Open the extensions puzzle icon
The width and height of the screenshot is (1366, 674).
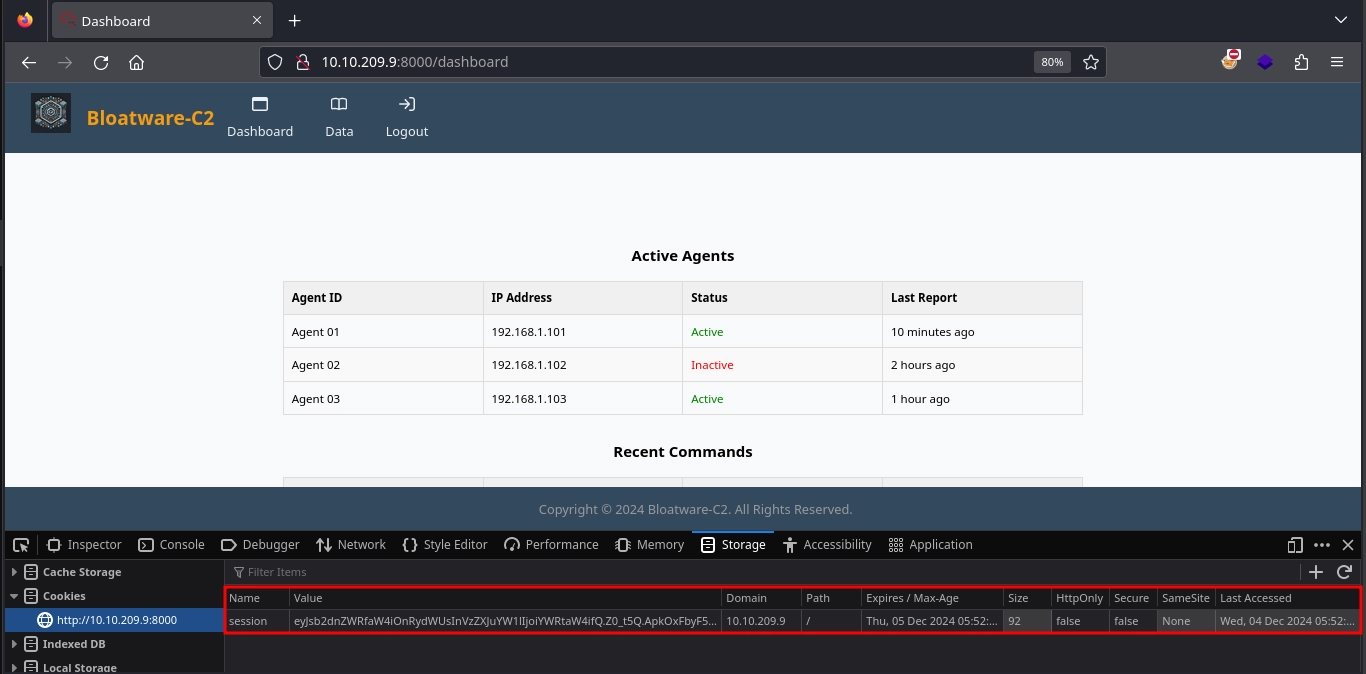1301,62
